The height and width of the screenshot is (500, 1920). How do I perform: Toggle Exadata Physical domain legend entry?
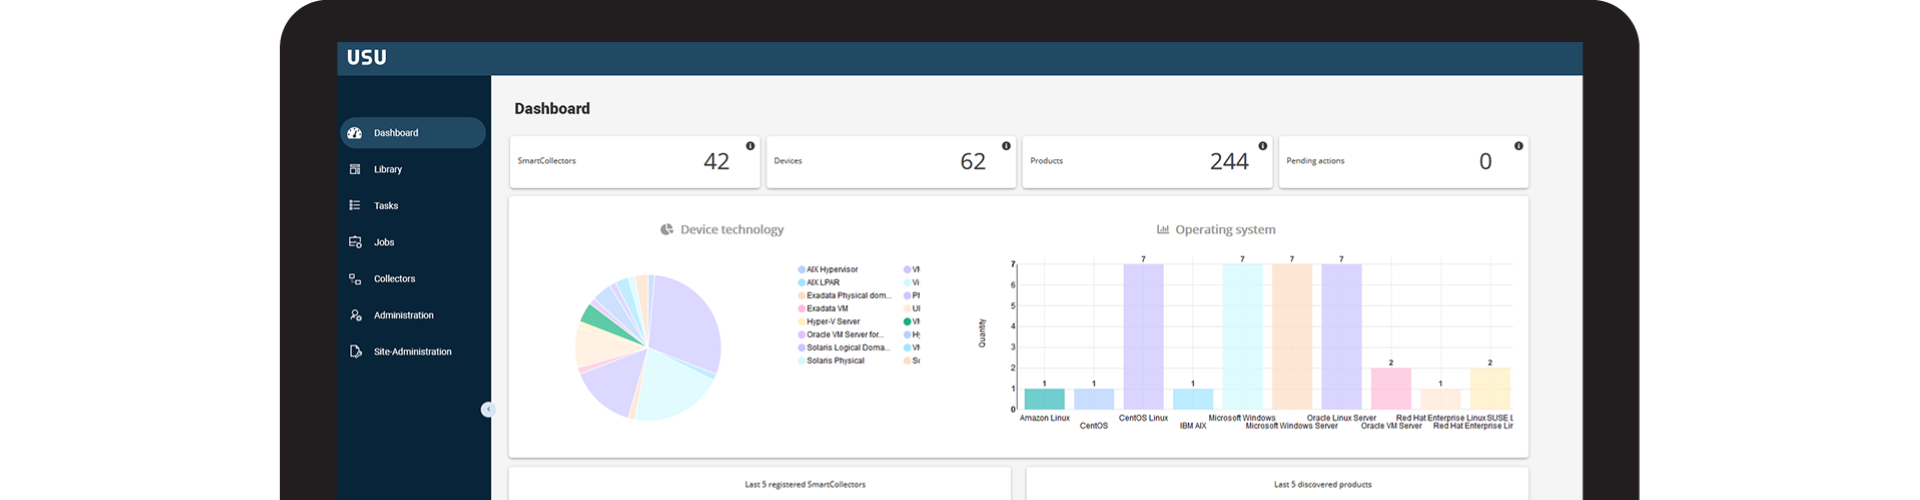coord(845,296)
